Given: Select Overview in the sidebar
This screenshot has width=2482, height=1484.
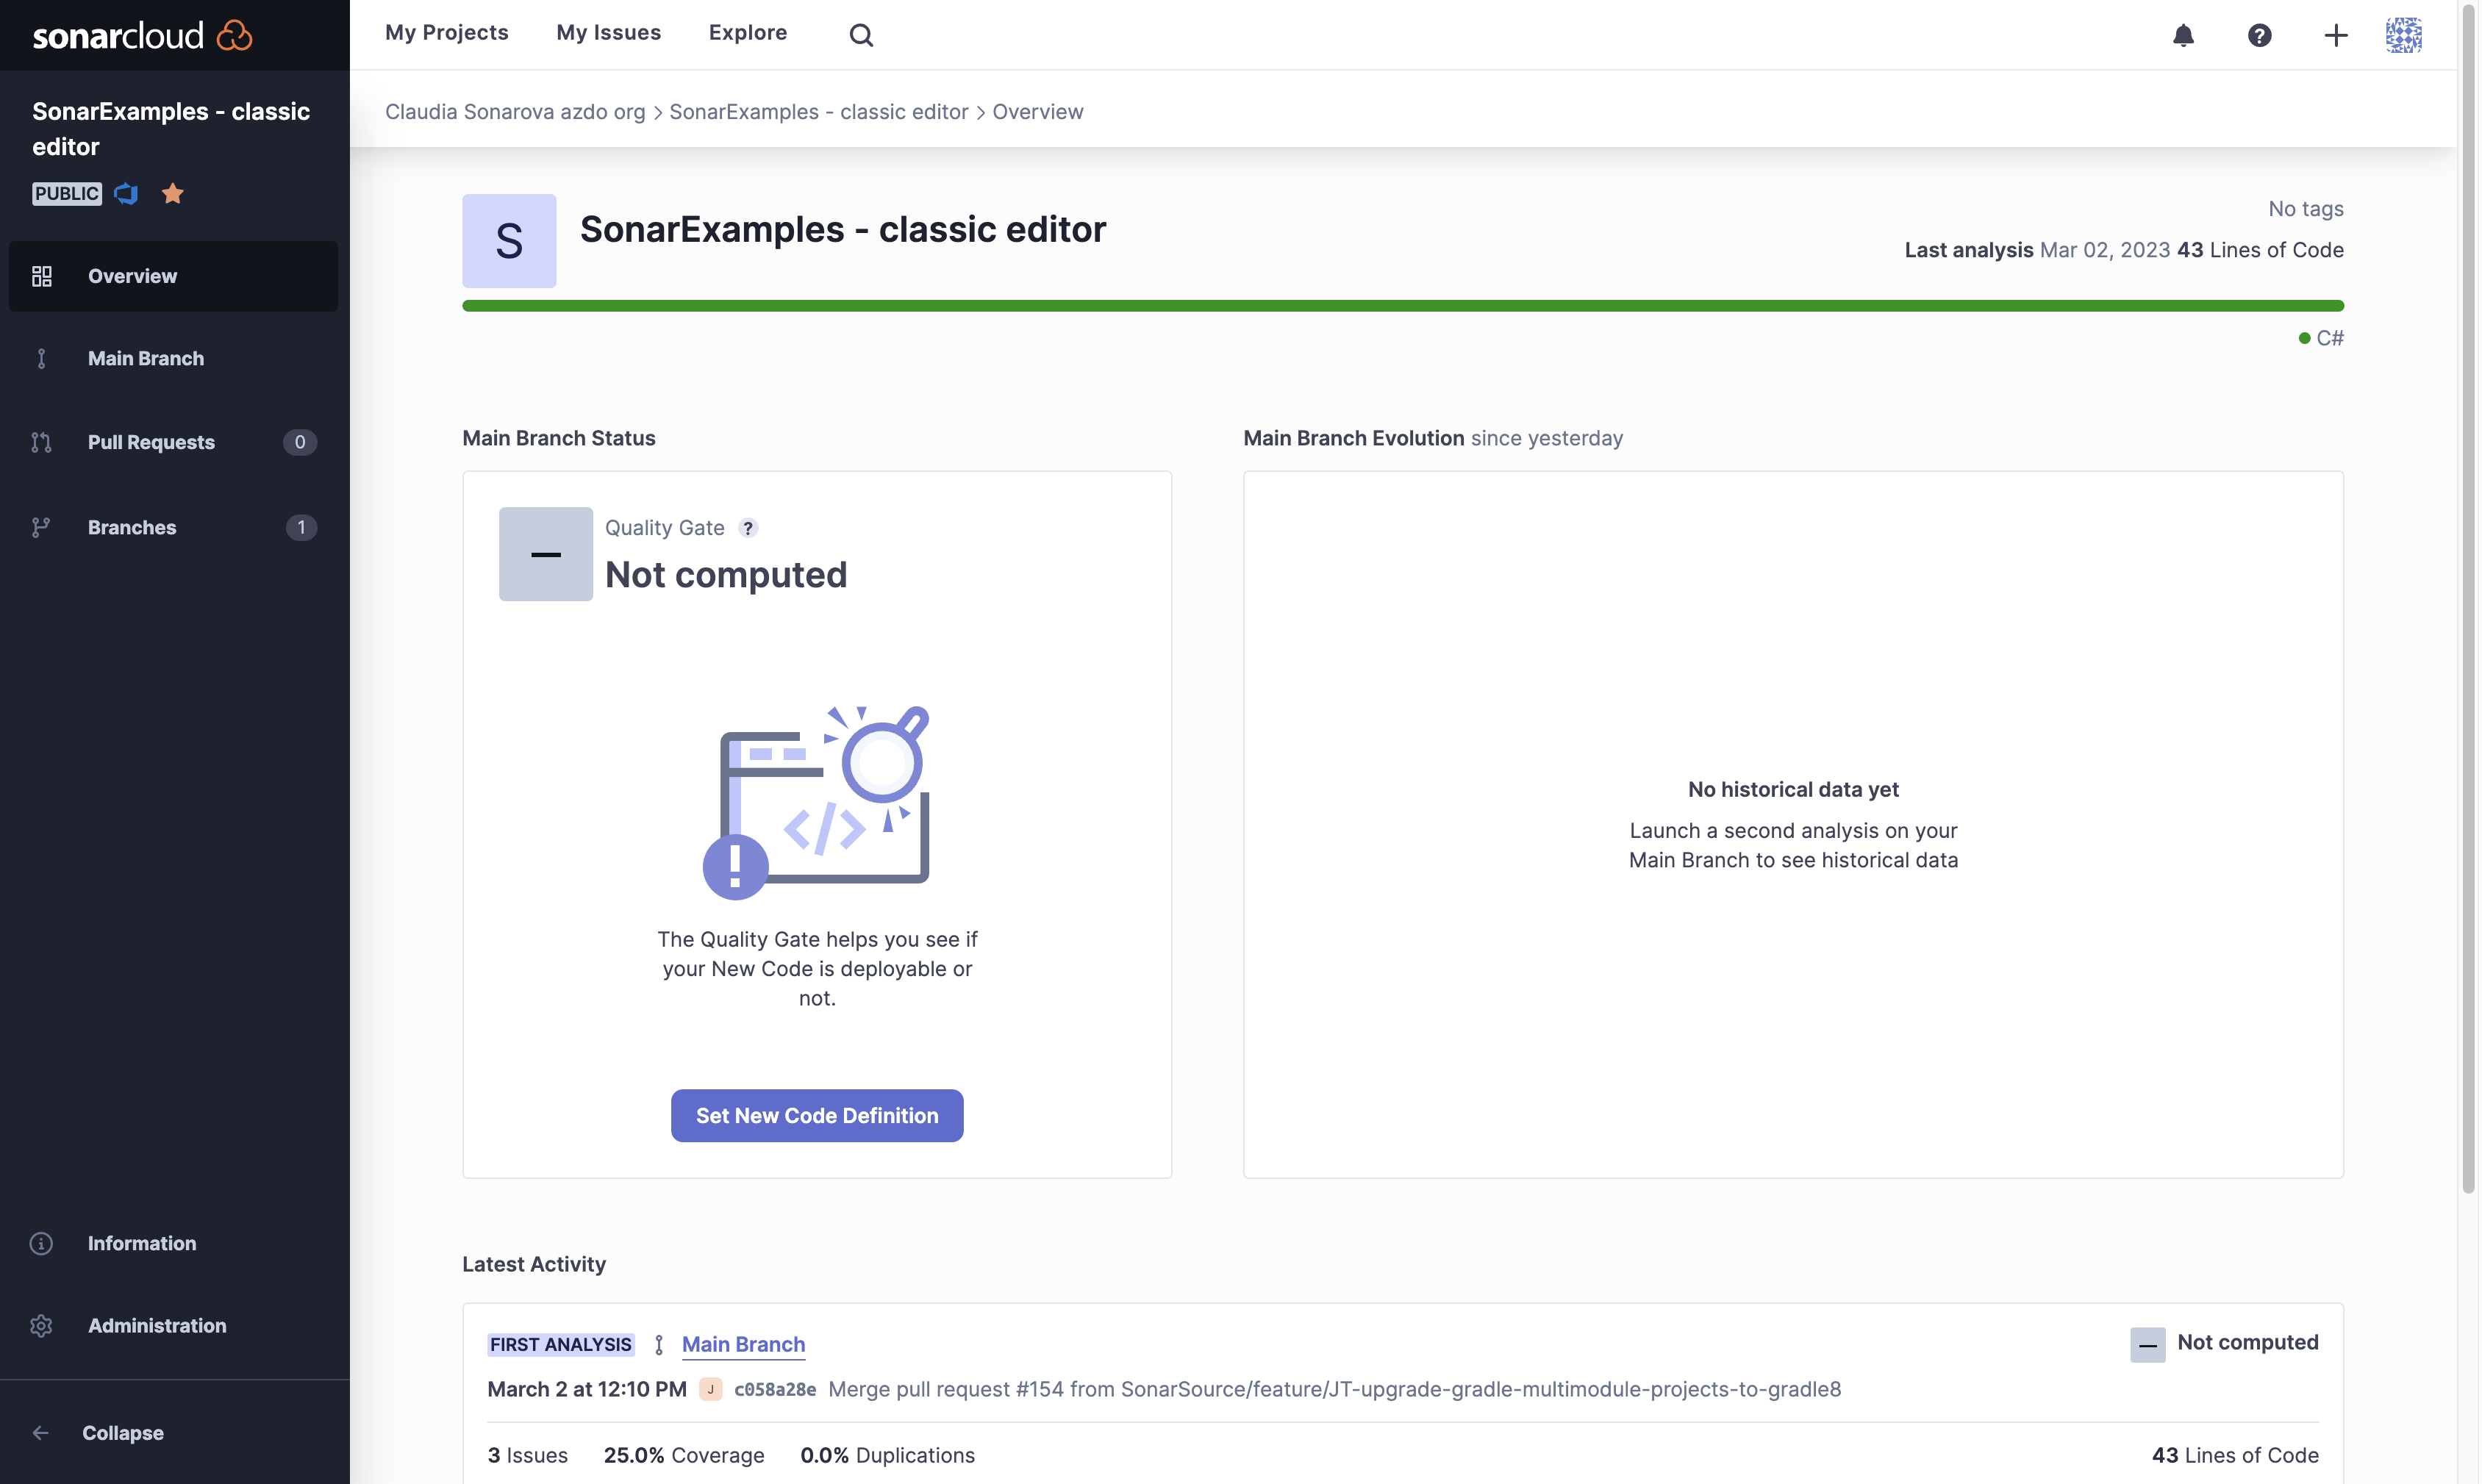Looking at the screenshot, I should (173, 276).
